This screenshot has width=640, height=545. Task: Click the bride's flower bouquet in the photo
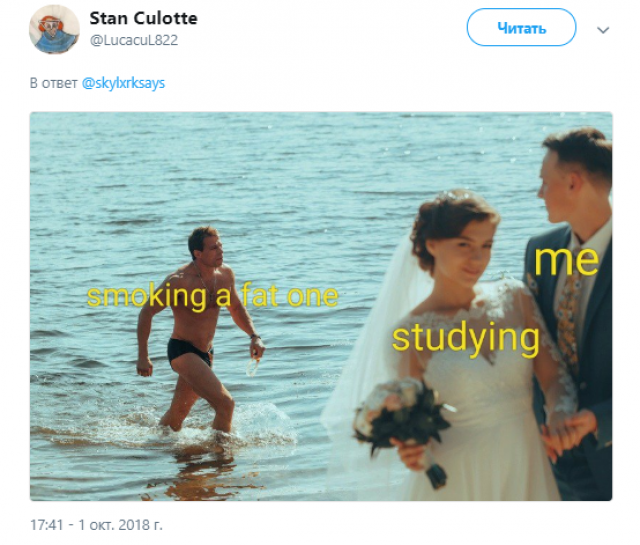pyautogui.click(x=404, y=420)
